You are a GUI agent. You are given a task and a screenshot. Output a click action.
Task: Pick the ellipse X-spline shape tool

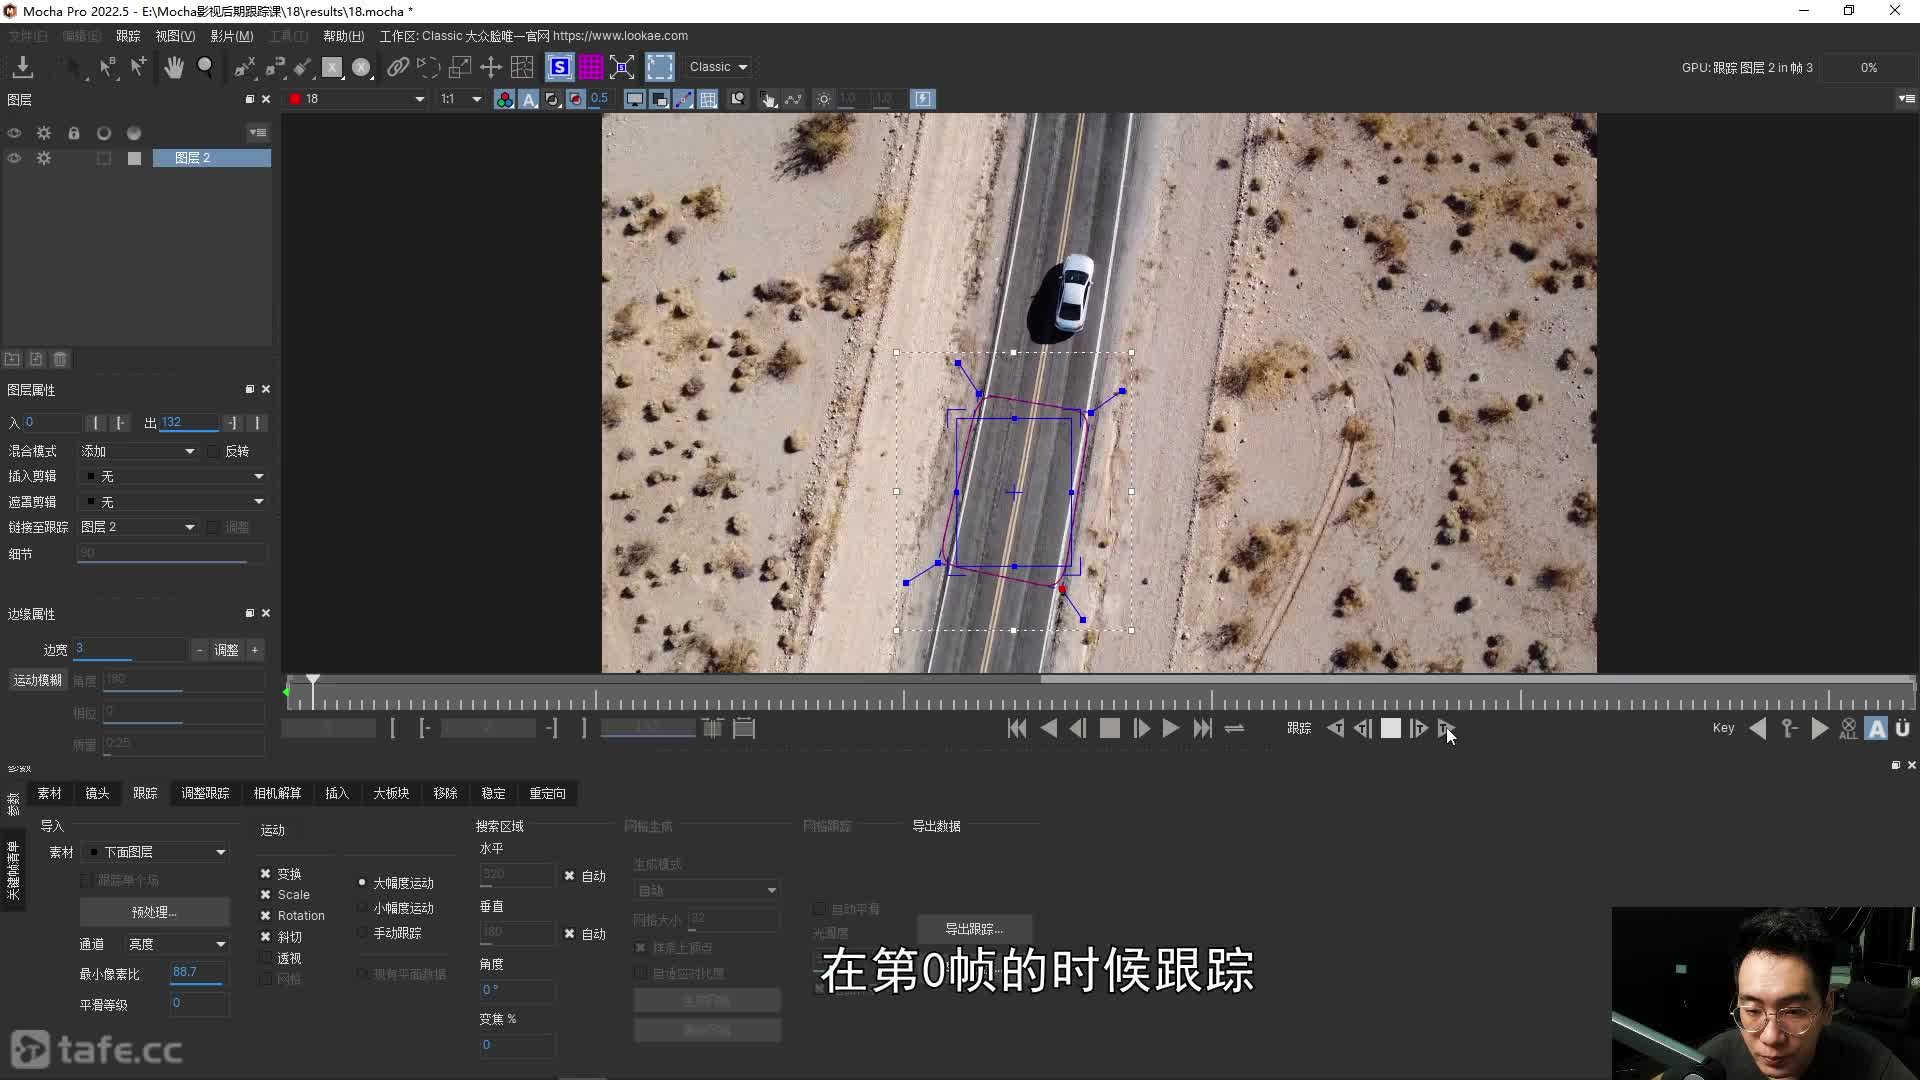pyautogui.click(x=362, y=67)
